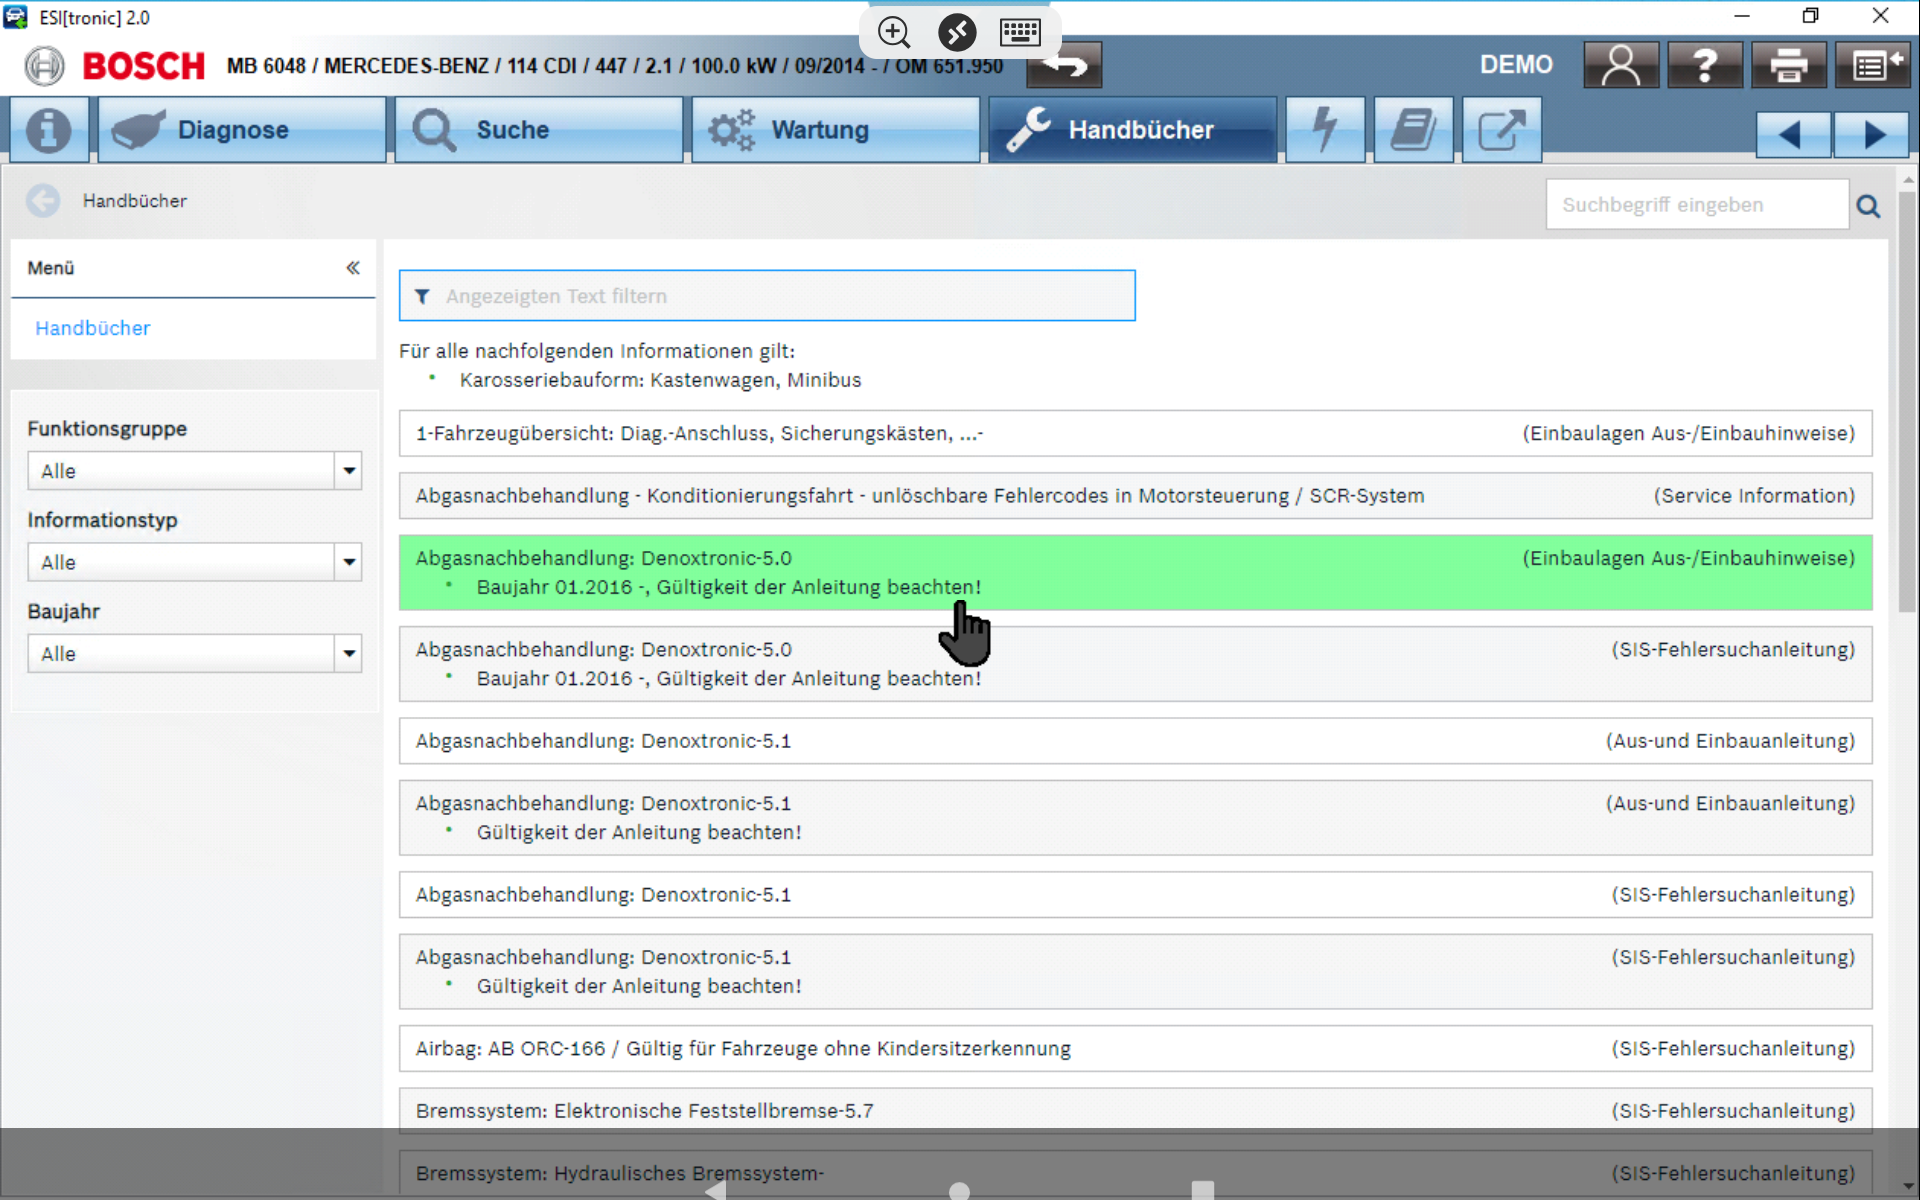Click the remote connection round icon

click(957, 32)
